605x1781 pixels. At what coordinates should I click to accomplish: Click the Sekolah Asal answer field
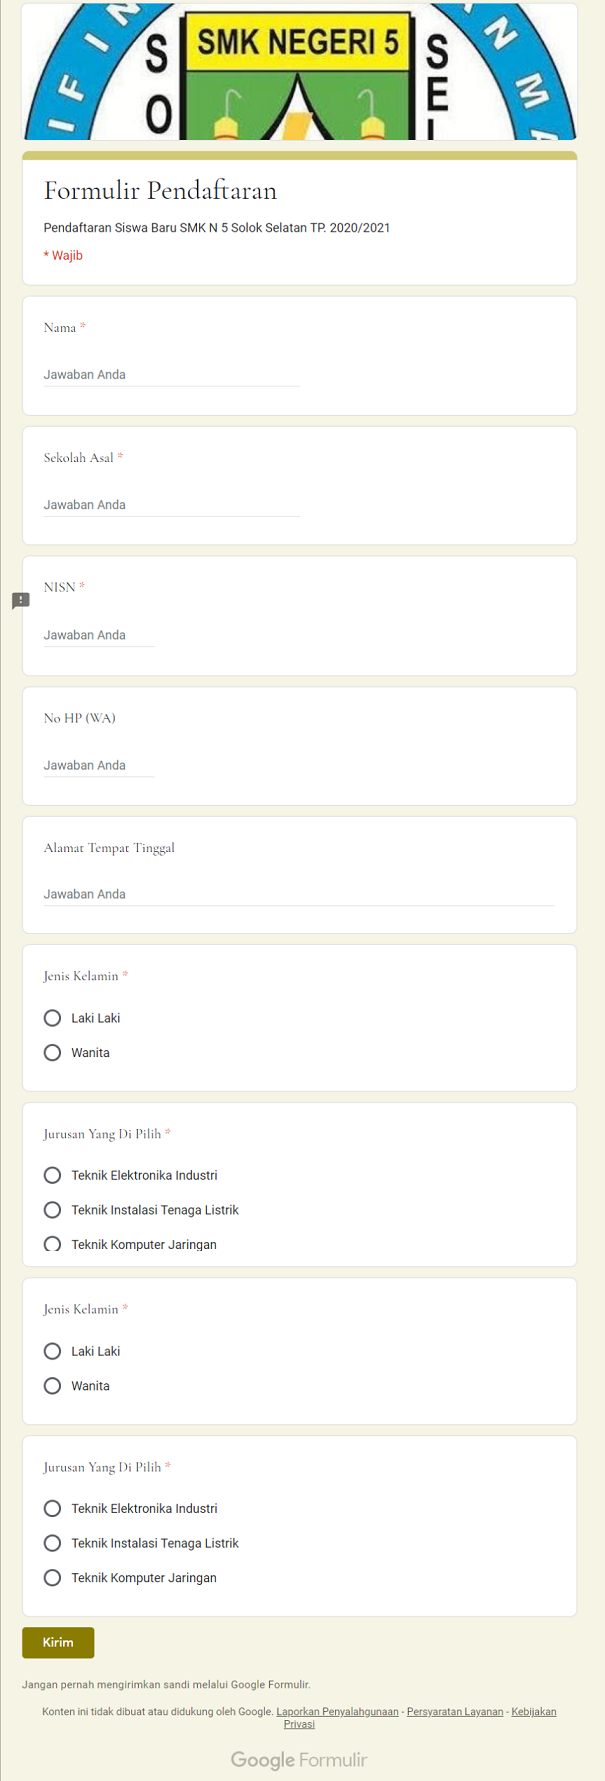coord(171,505)
